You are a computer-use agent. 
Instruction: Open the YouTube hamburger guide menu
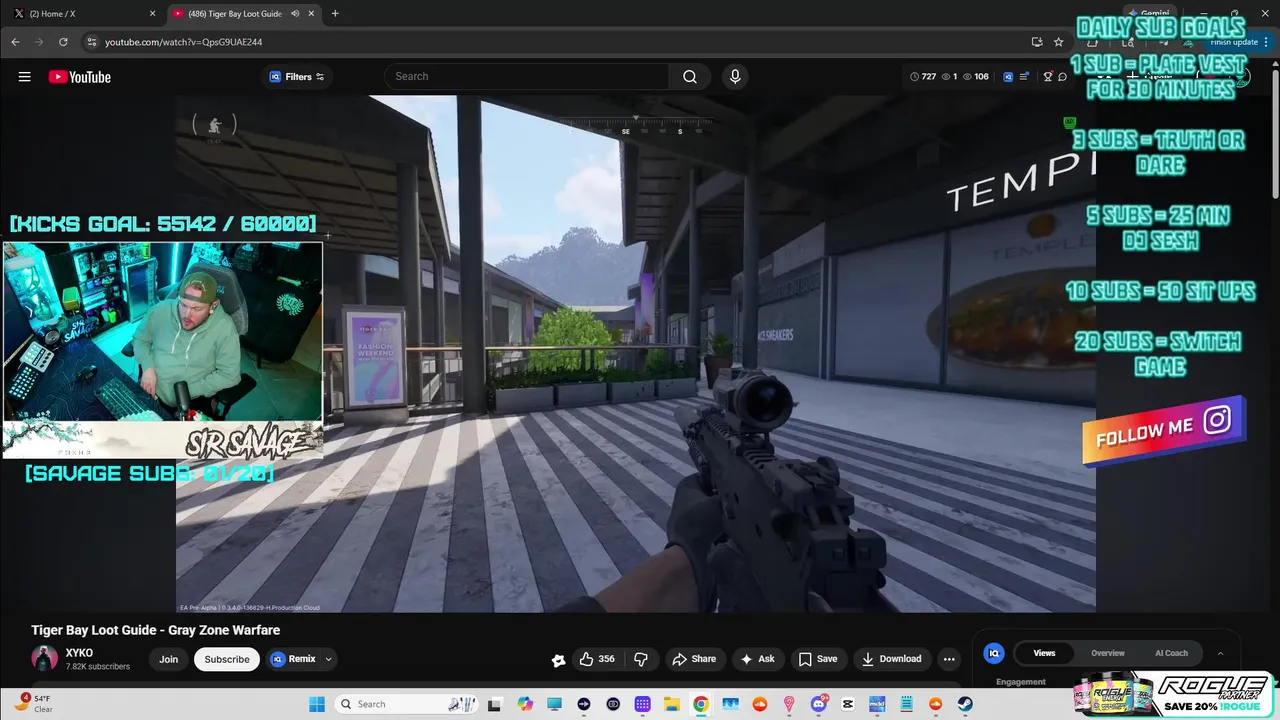coord(25,77)
